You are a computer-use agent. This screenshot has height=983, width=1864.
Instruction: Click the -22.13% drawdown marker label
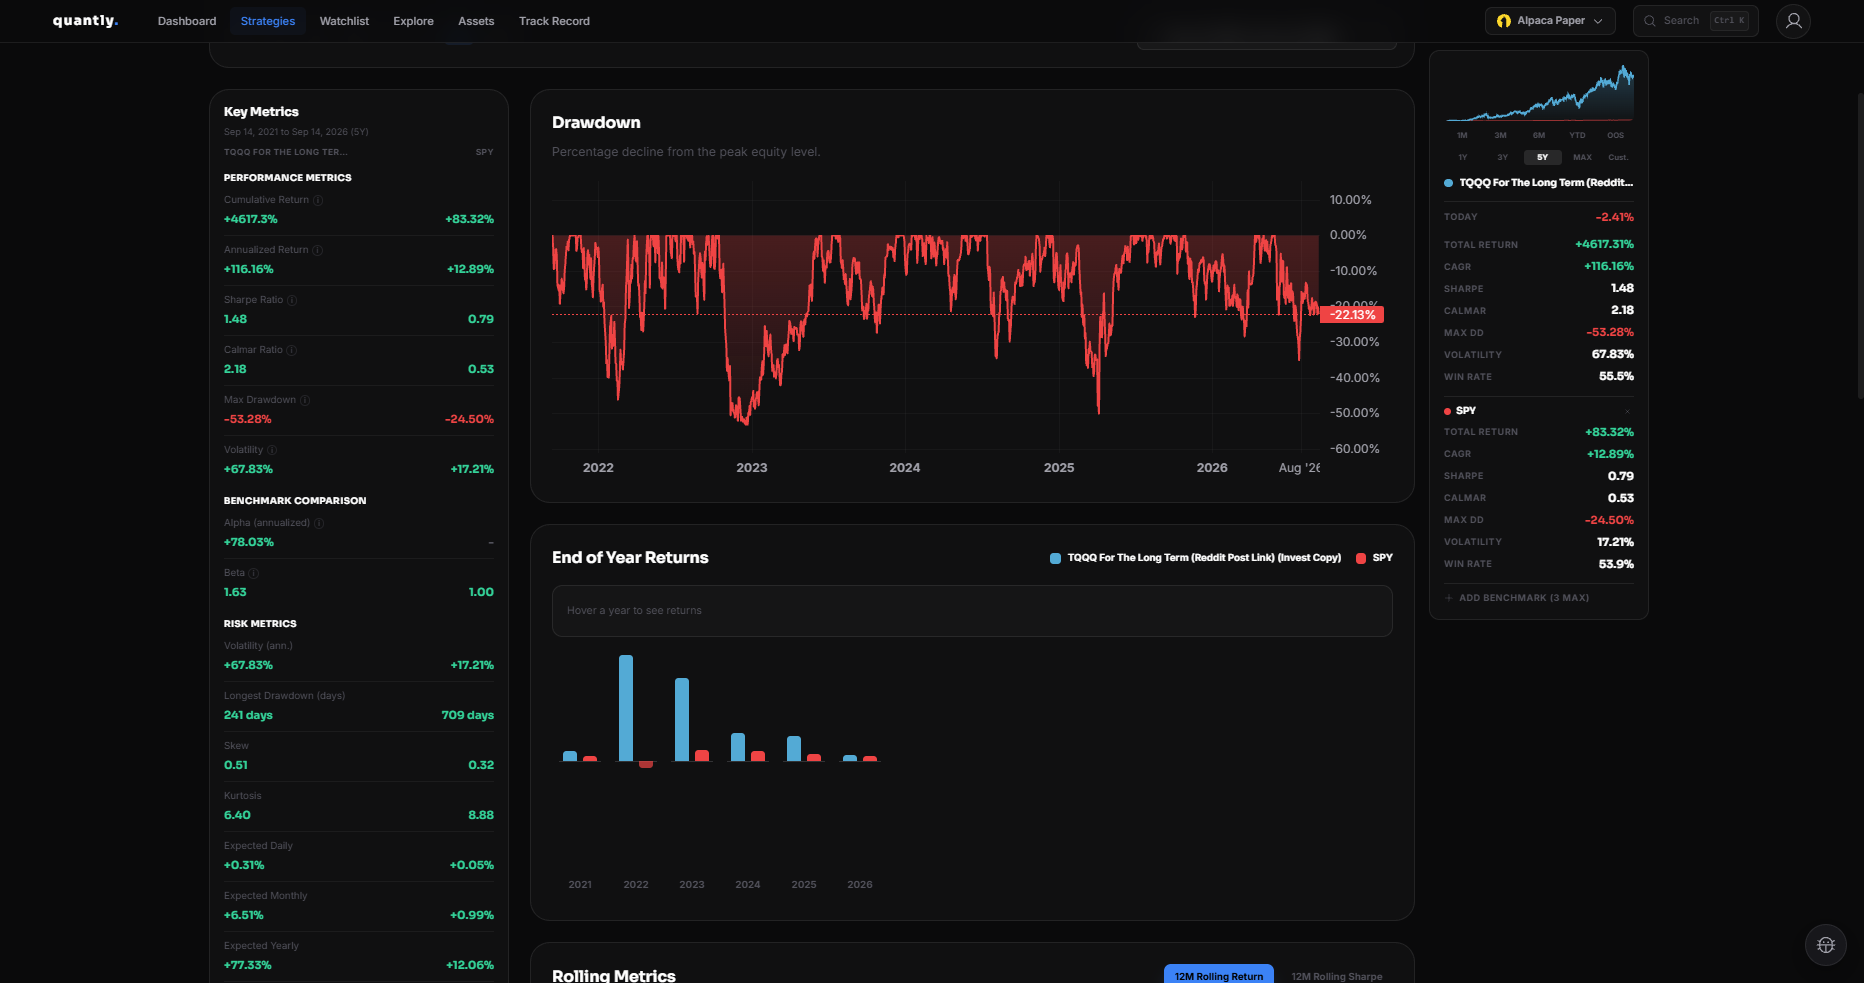pos(1352,315)
